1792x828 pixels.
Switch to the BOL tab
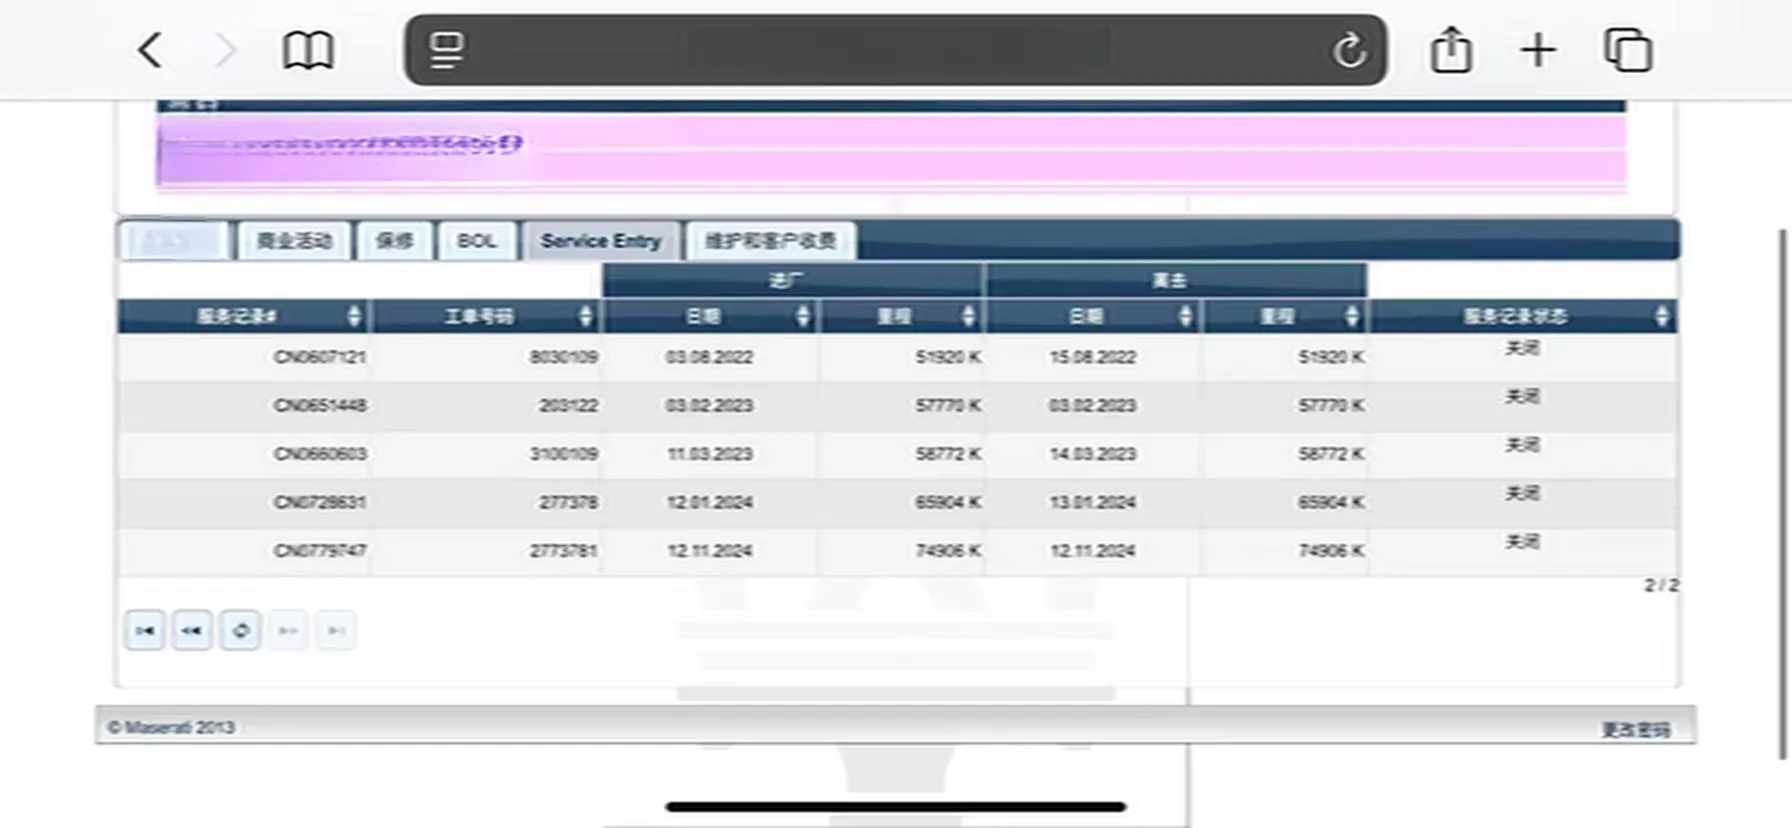click(477, 241)
